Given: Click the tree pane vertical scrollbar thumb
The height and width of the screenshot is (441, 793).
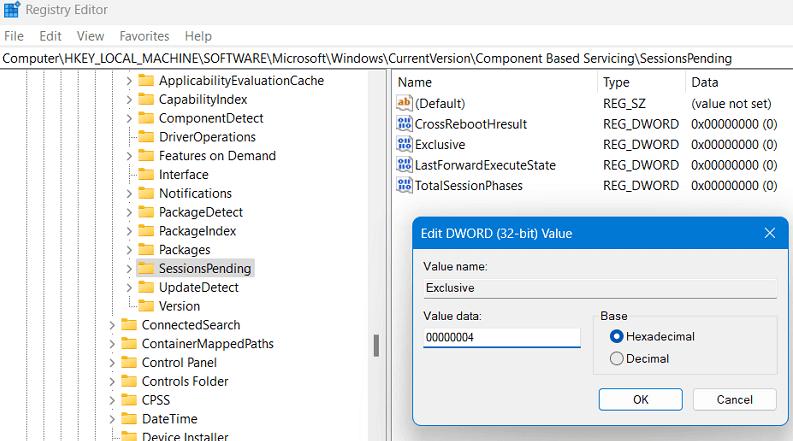Looking at the screenshot, I should coord(376,345).
